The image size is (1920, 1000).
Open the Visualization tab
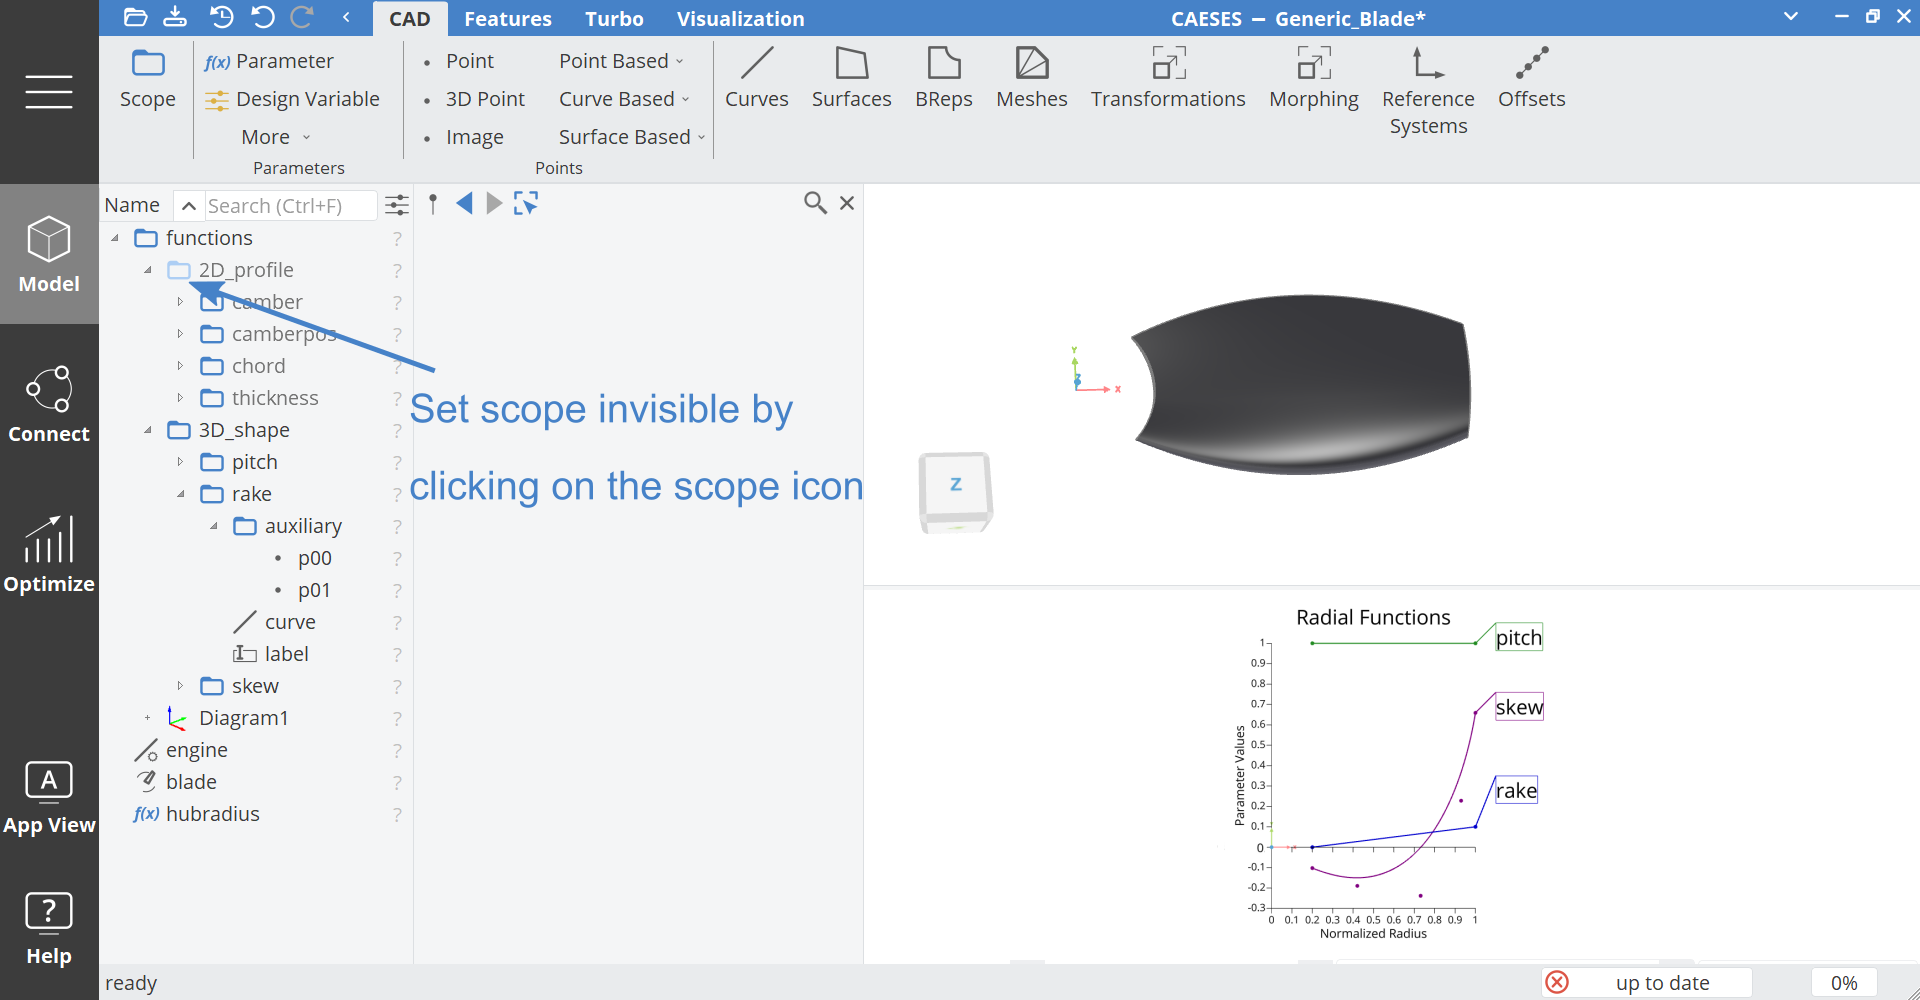tap(740, 19)
